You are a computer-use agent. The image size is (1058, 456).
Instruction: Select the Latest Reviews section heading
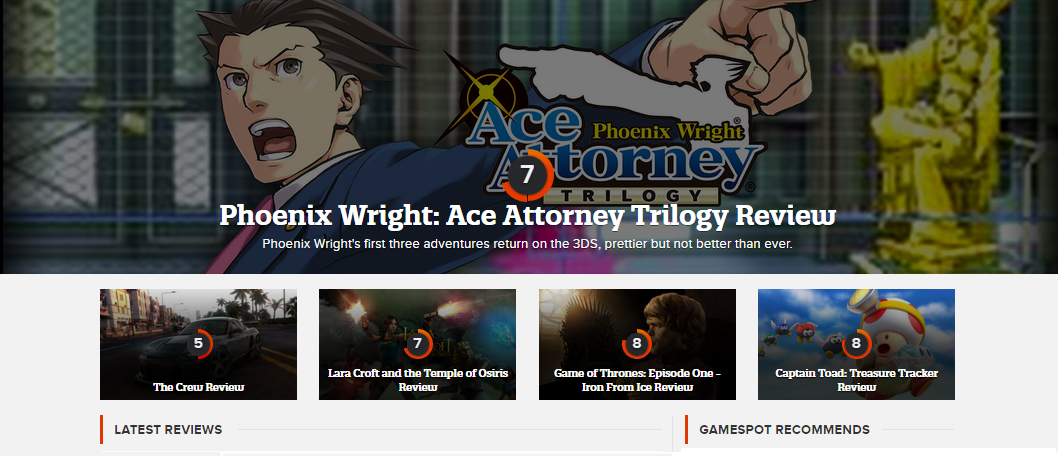coord(168,430)
